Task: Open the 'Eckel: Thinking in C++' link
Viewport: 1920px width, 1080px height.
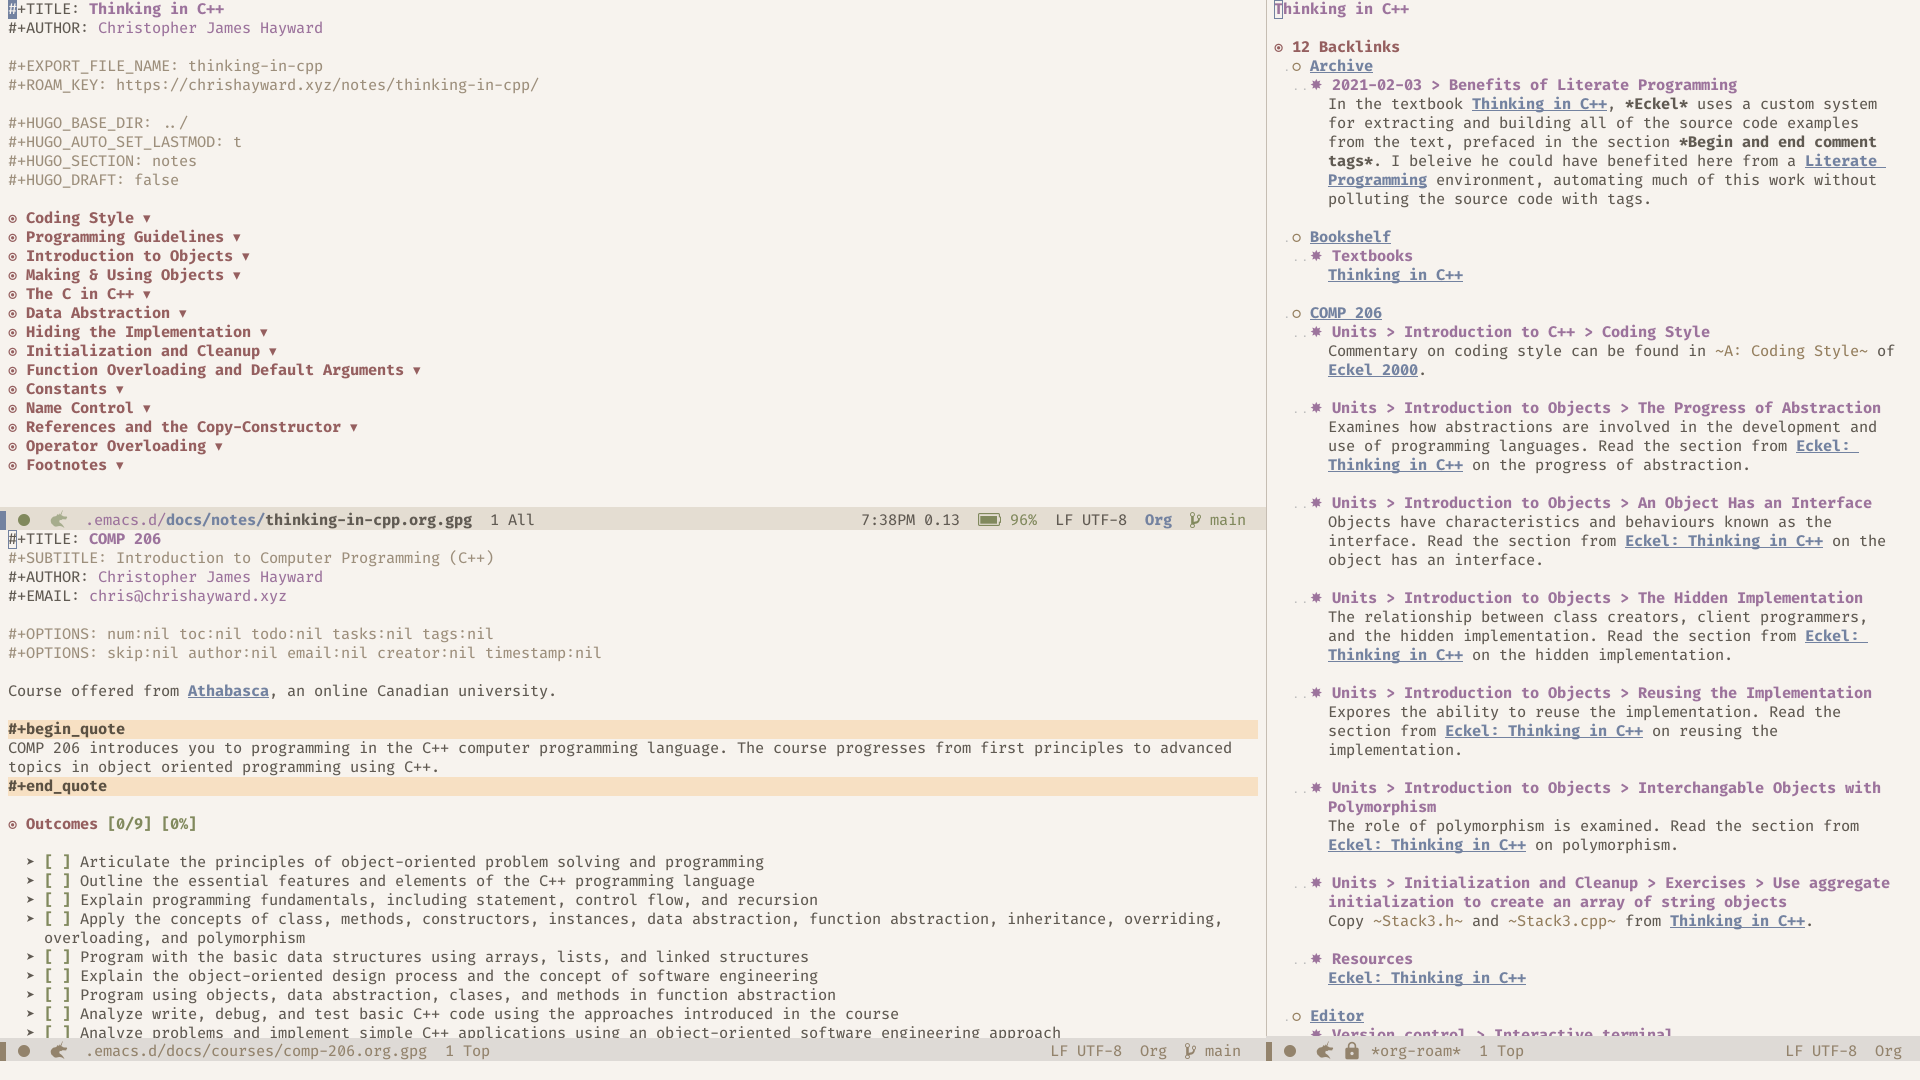Action: coord(1427,977)
